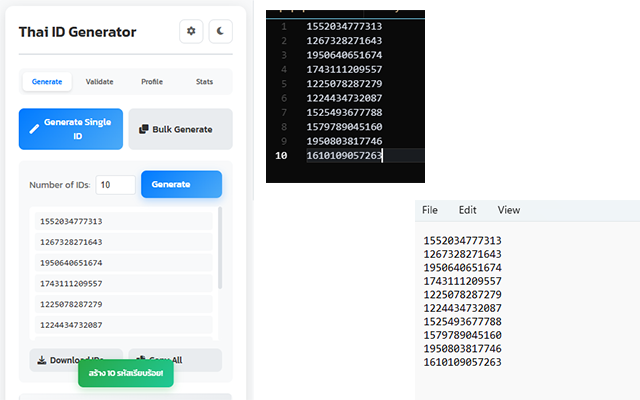Screen dimensions: 640x400
Task: Click line 10 in the code editor
Action: [x=344, y=156]
